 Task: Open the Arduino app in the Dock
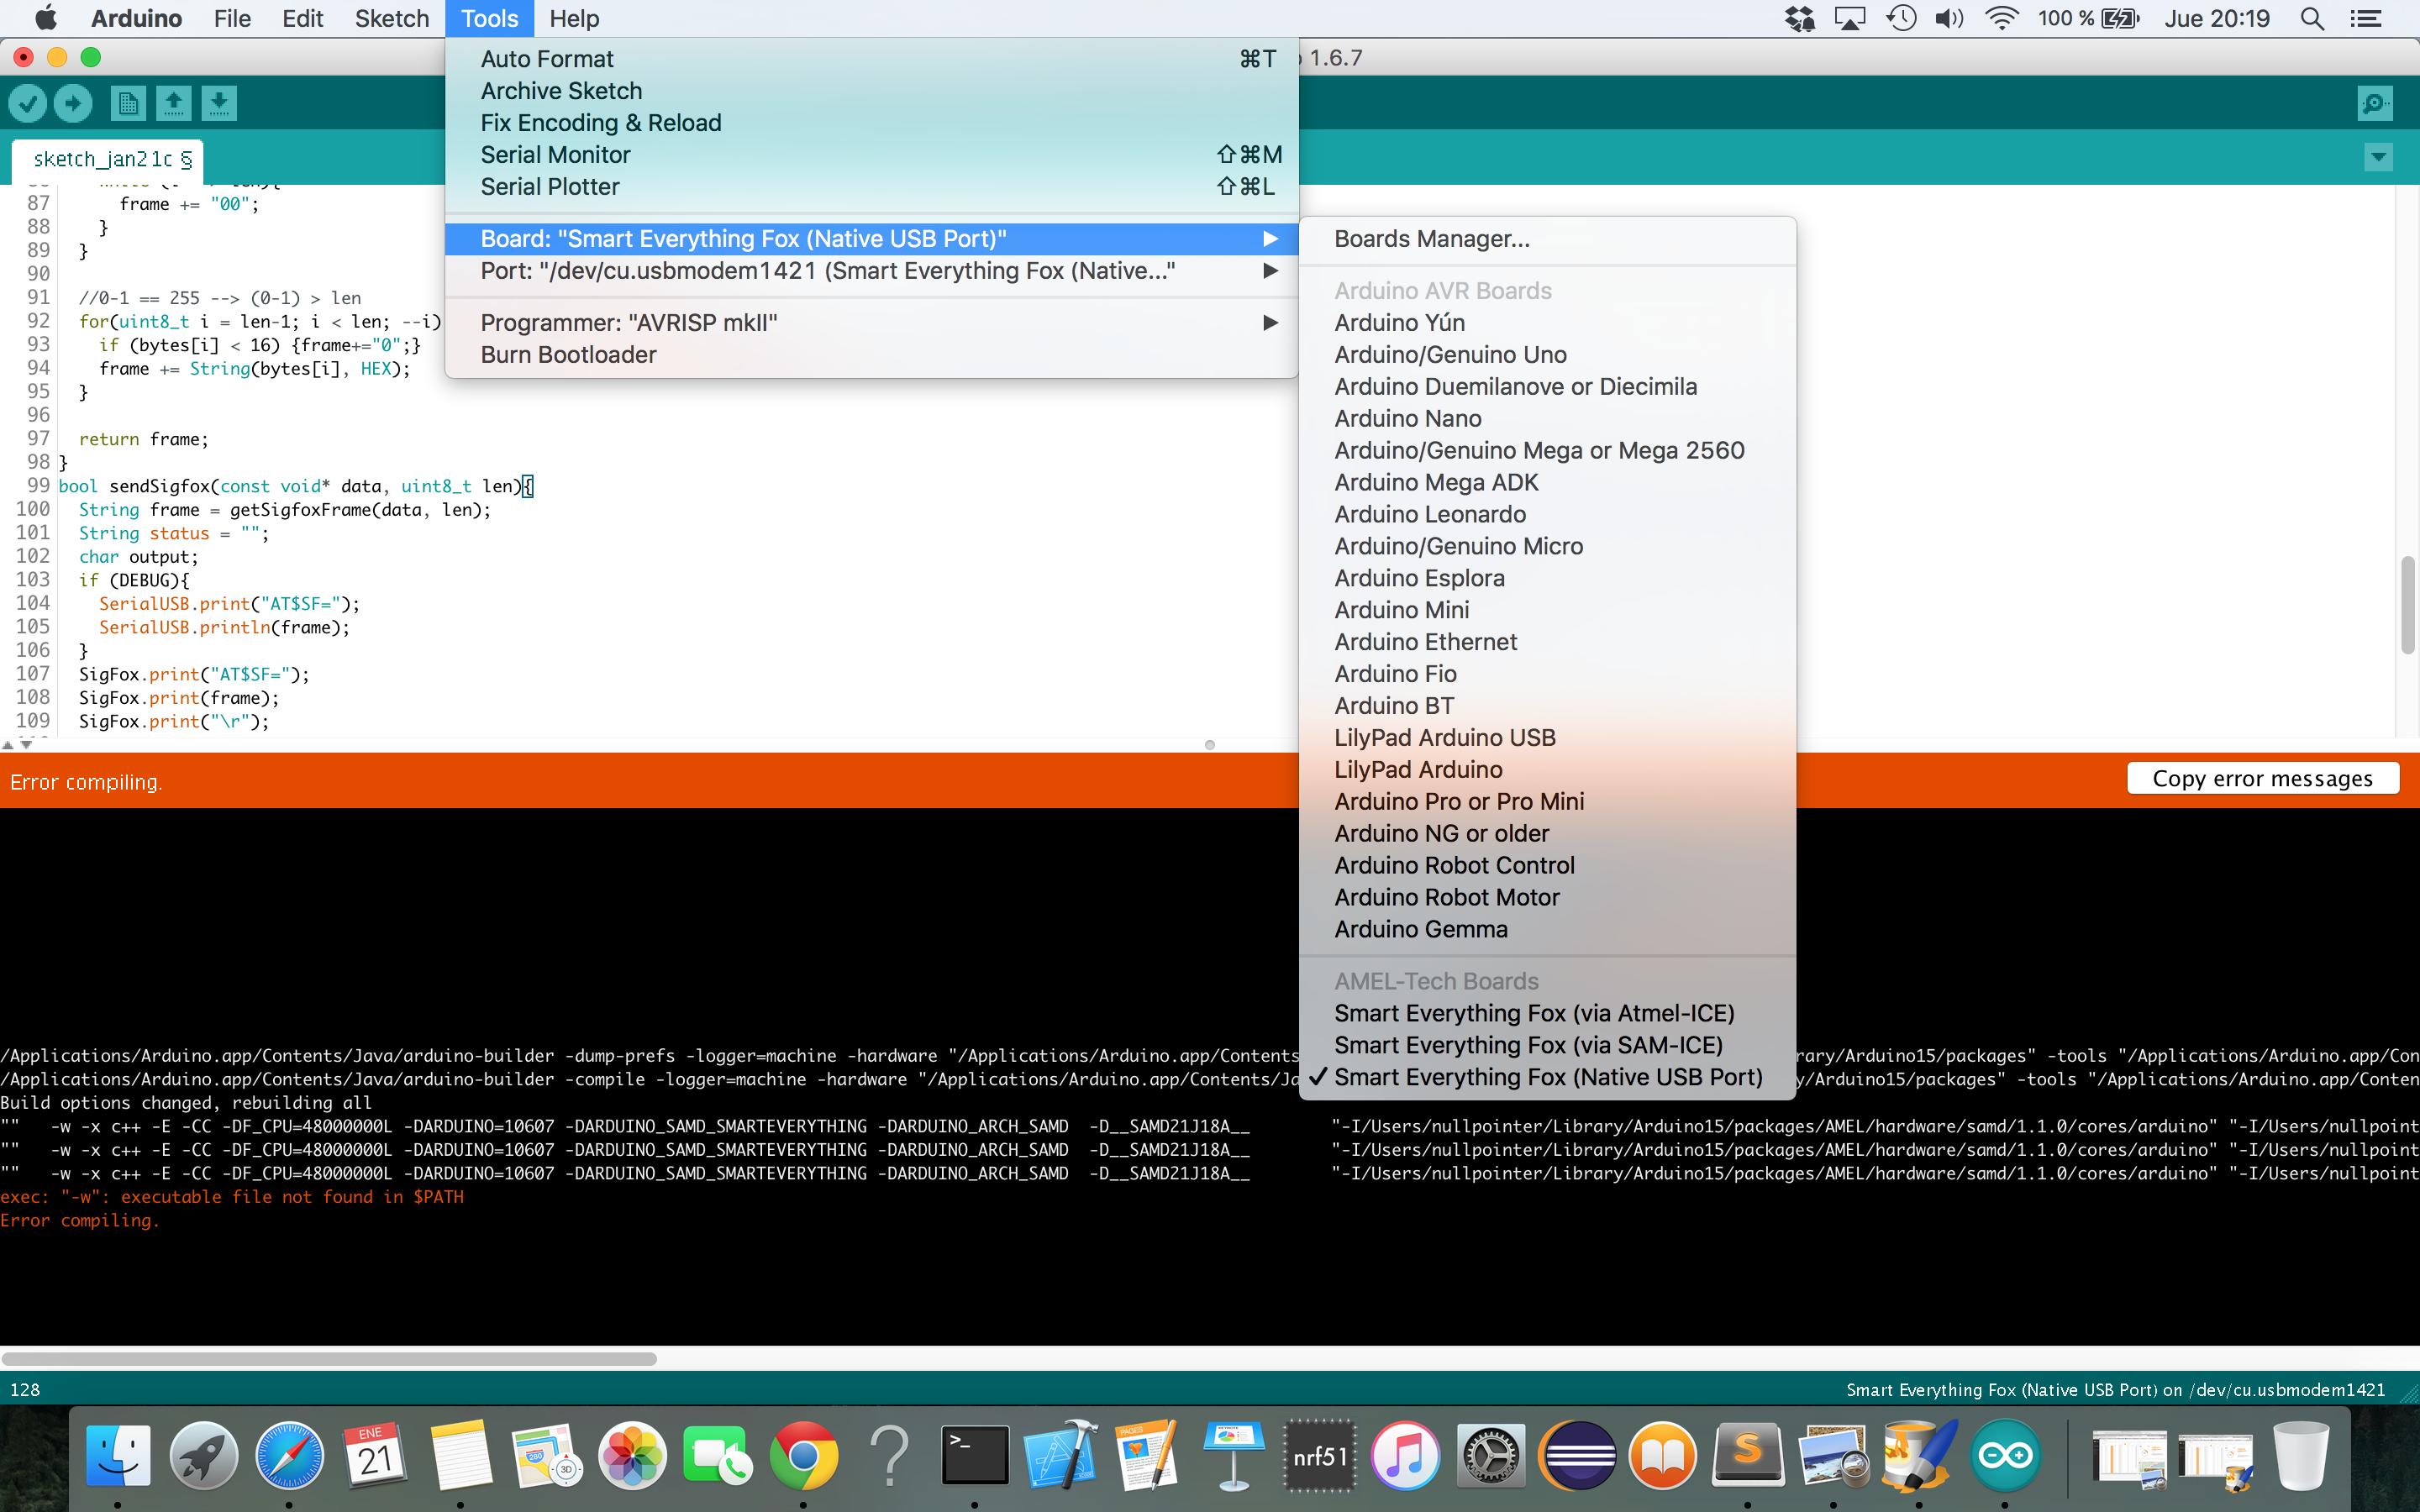[x=2004, y=1455]
